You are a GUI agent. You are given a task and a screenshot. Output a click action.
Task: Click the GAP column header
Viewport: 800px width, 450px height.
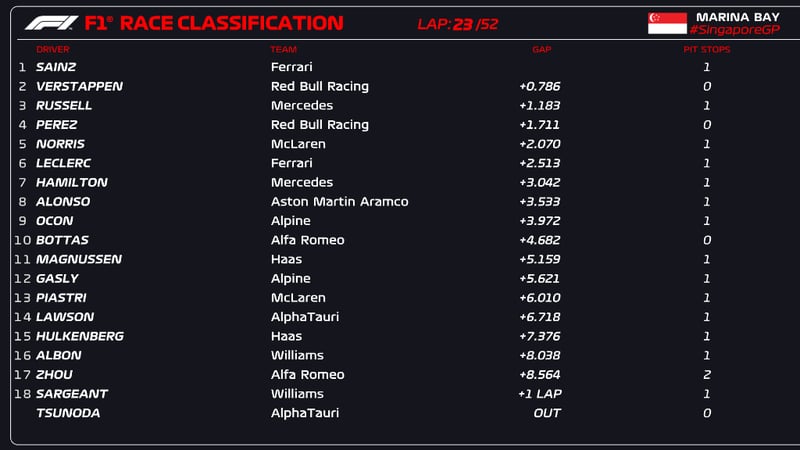coord(541,49)
